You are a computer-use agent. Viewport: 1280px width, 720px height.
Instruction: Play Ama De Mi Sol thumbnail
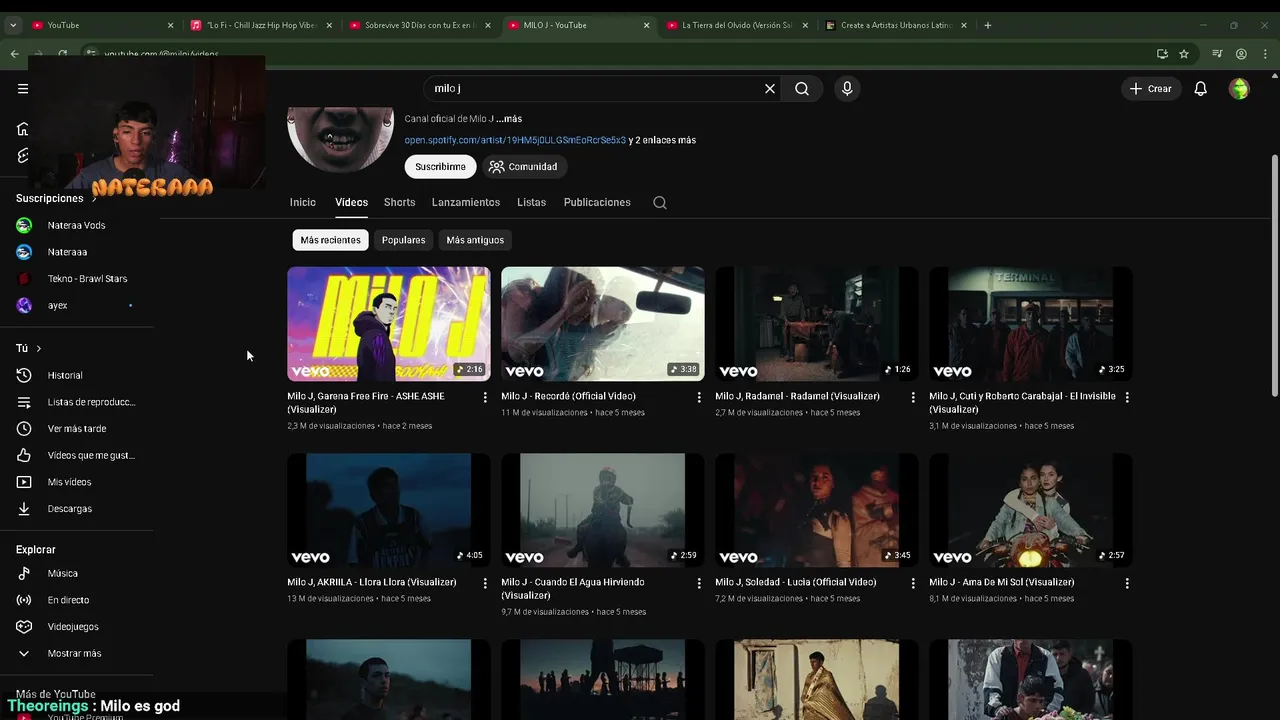[x=1031, y=510]
